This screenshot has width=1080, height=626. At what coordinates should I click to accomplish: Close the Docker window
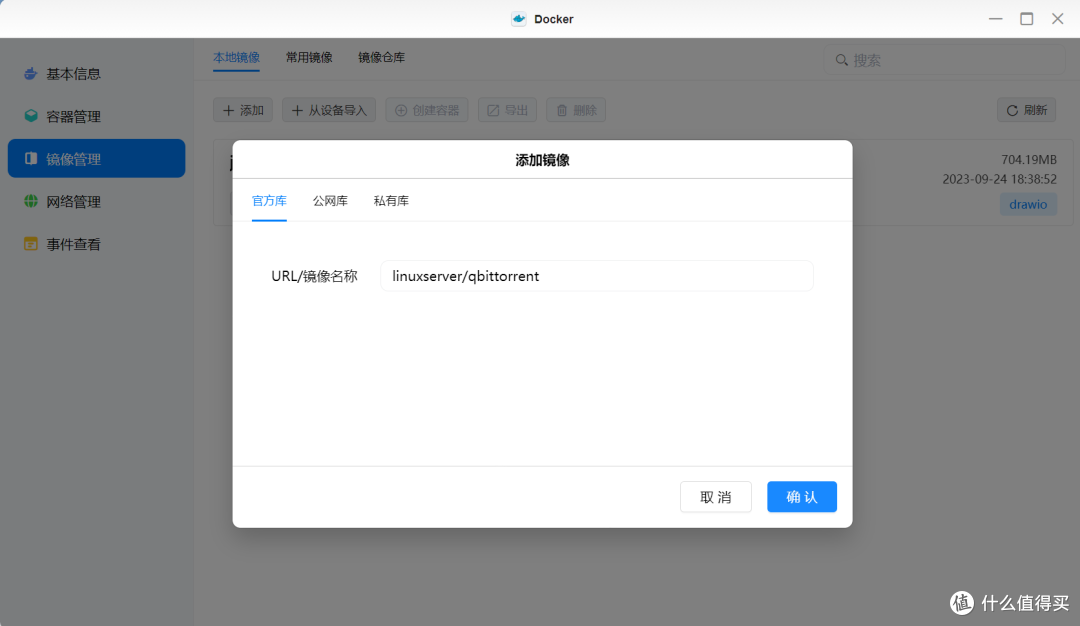click(x=1057, y=19)
